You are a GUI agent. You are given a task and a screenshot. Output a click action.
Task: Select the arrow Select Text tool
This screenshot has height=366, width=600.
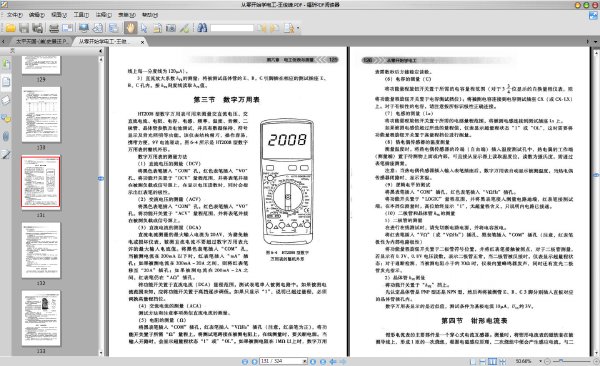[144, 28]
